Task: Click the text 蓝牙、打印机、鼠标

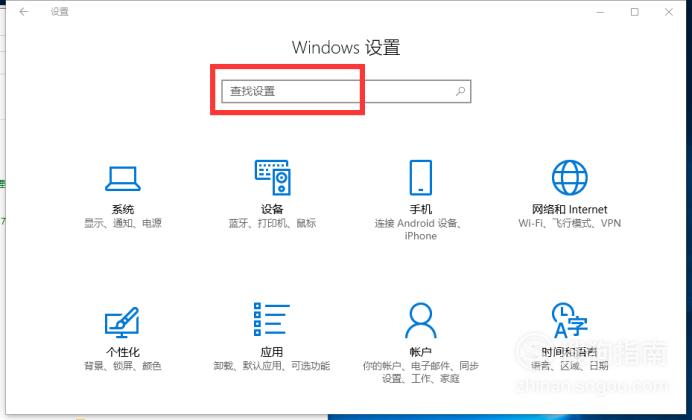Action: [272, 223]
